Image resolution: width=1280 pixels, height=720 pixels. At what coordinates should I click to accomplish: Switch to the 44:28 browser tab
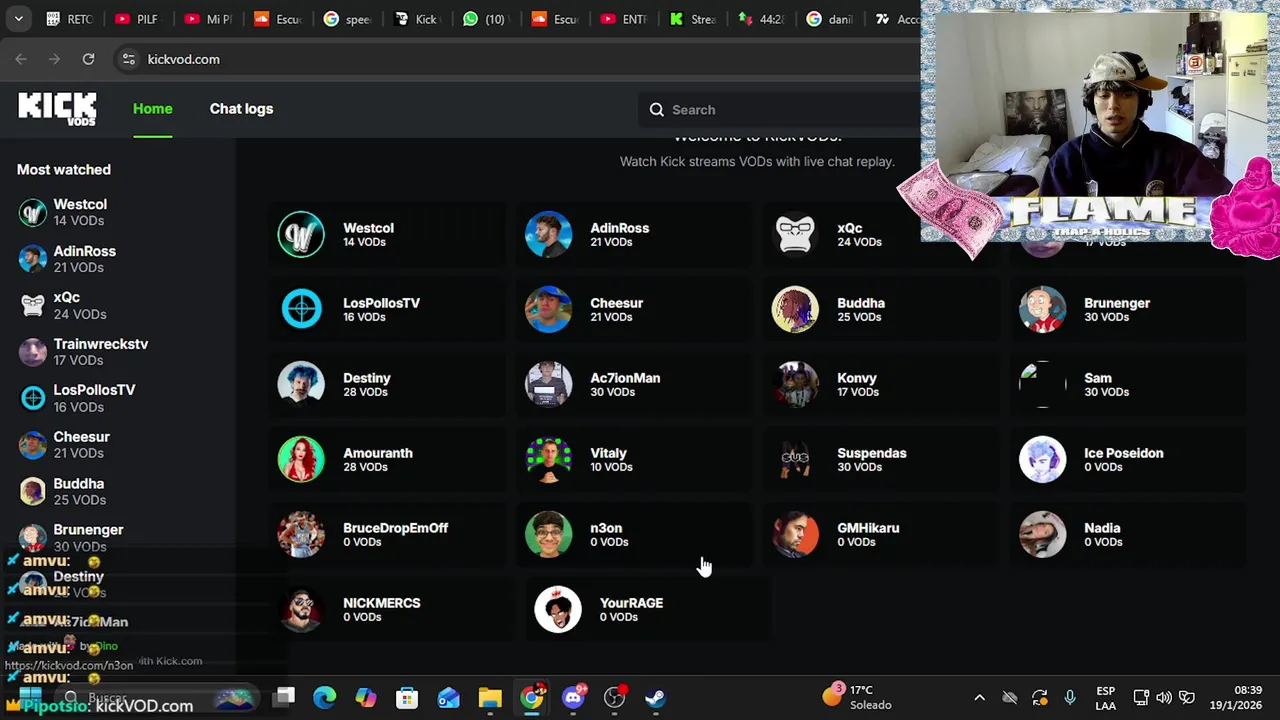(x=761, y=19)
